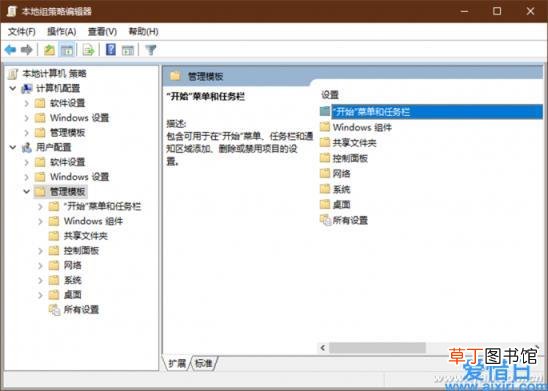The width and height of the screenshot is (548, 391).
Task: Open the 查看(V) menu
Action: point(102,32)
